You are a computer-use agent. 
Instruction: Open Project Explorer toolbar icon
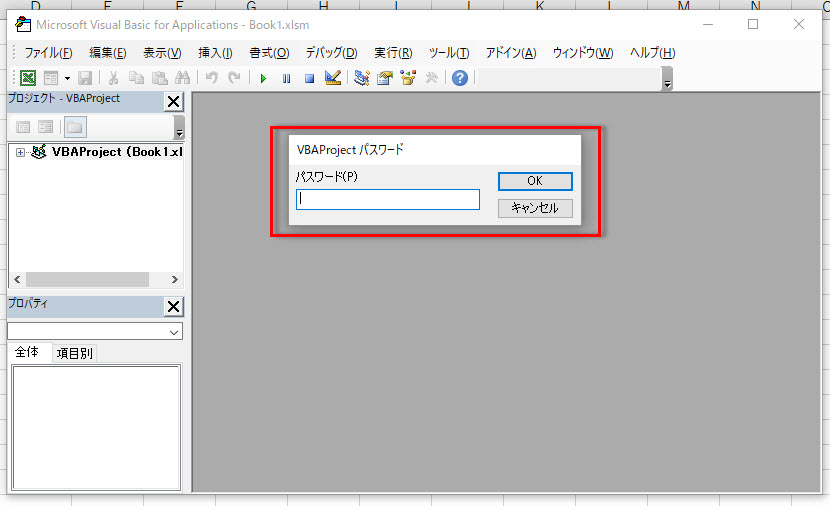(362, 78)
